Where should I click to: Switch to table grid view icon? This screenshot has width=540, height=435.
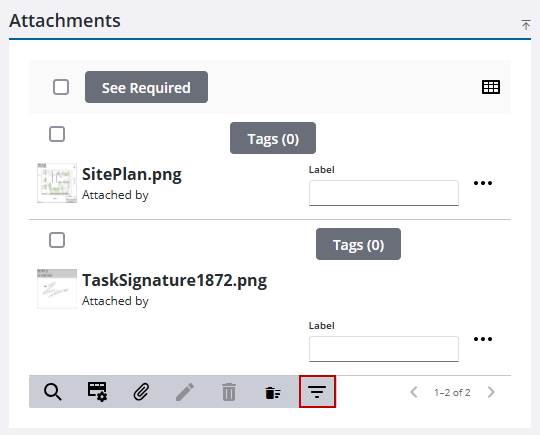491,87
